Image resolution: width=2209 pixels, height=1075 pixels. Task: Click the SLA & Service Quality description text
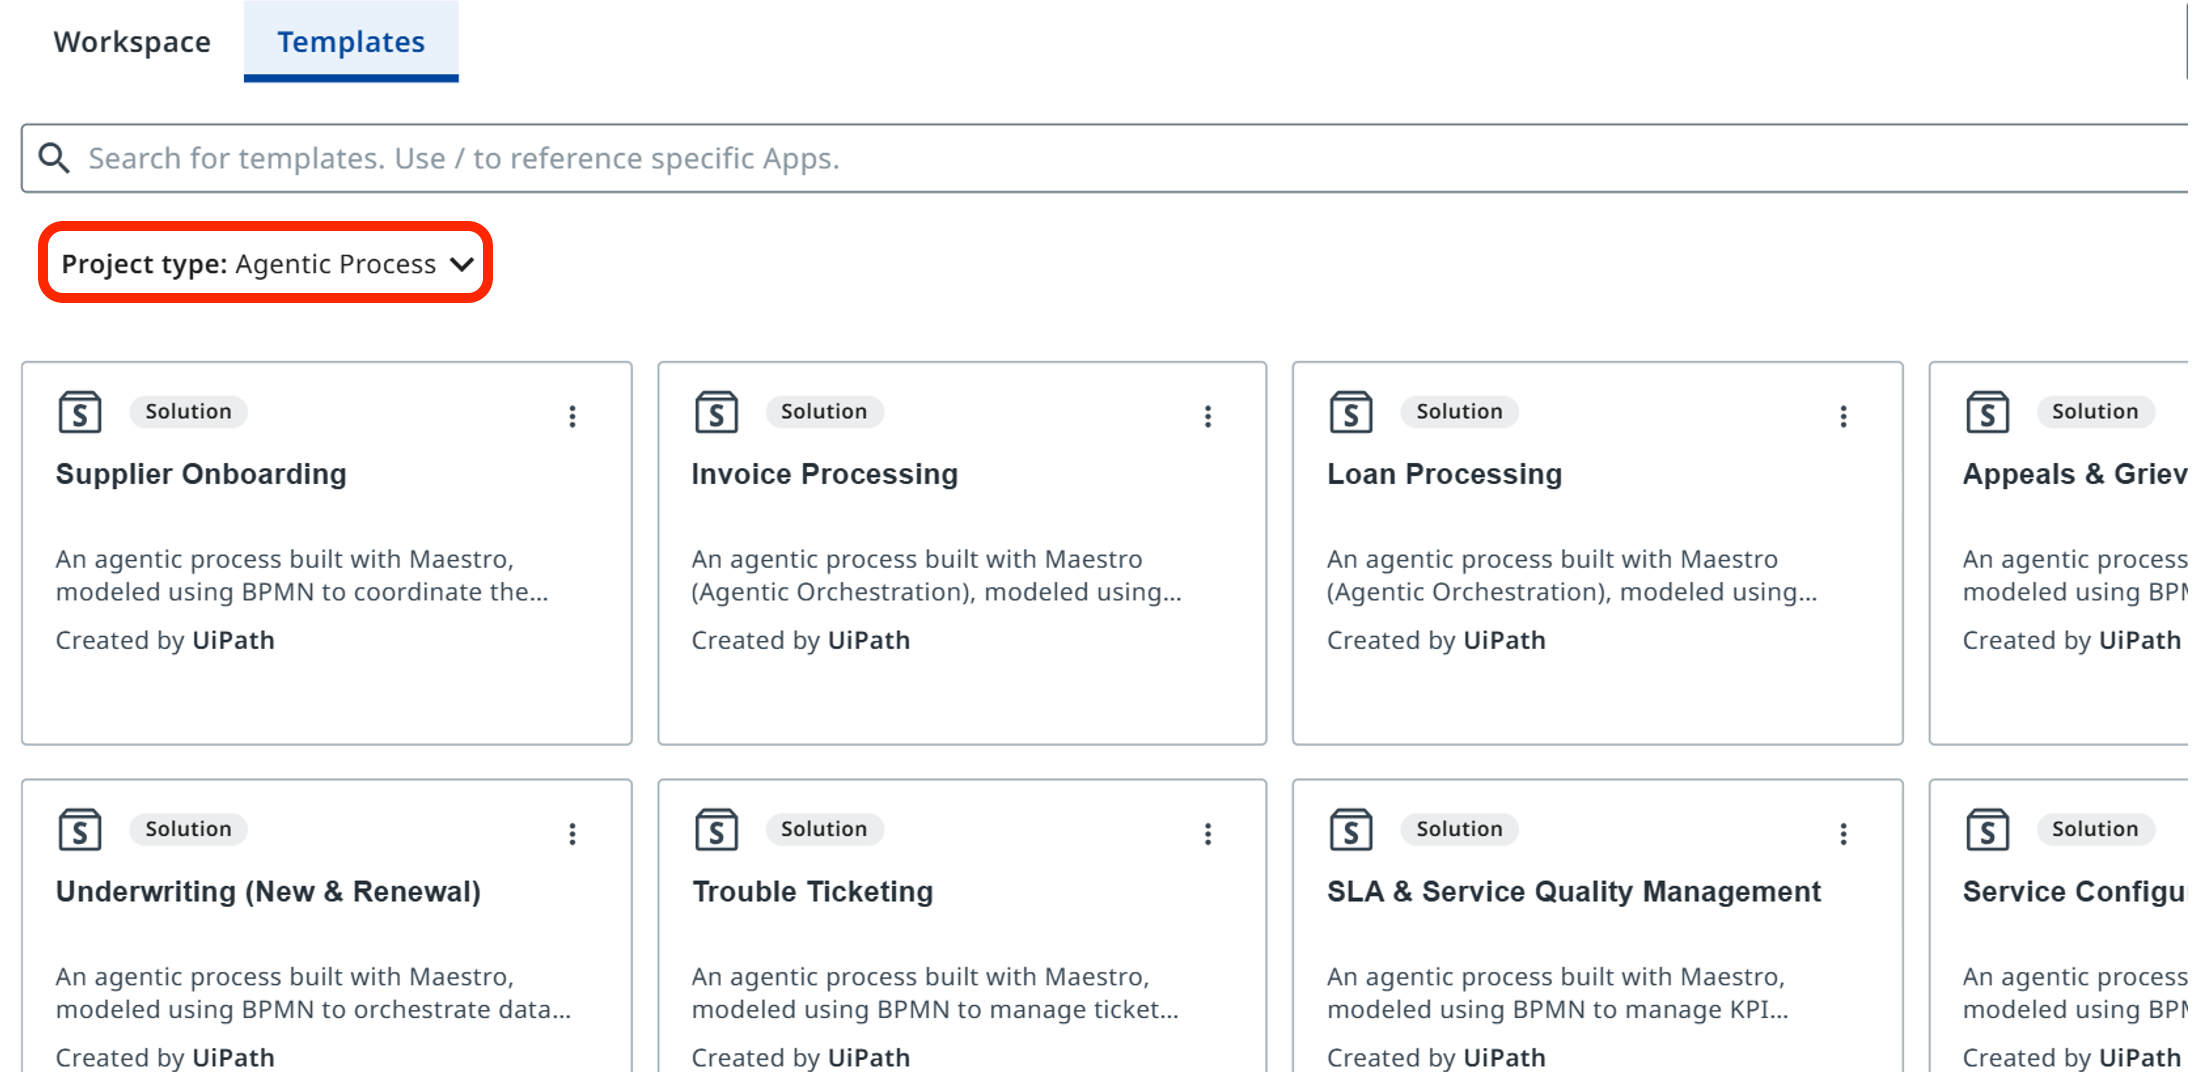pos(1558,994)
